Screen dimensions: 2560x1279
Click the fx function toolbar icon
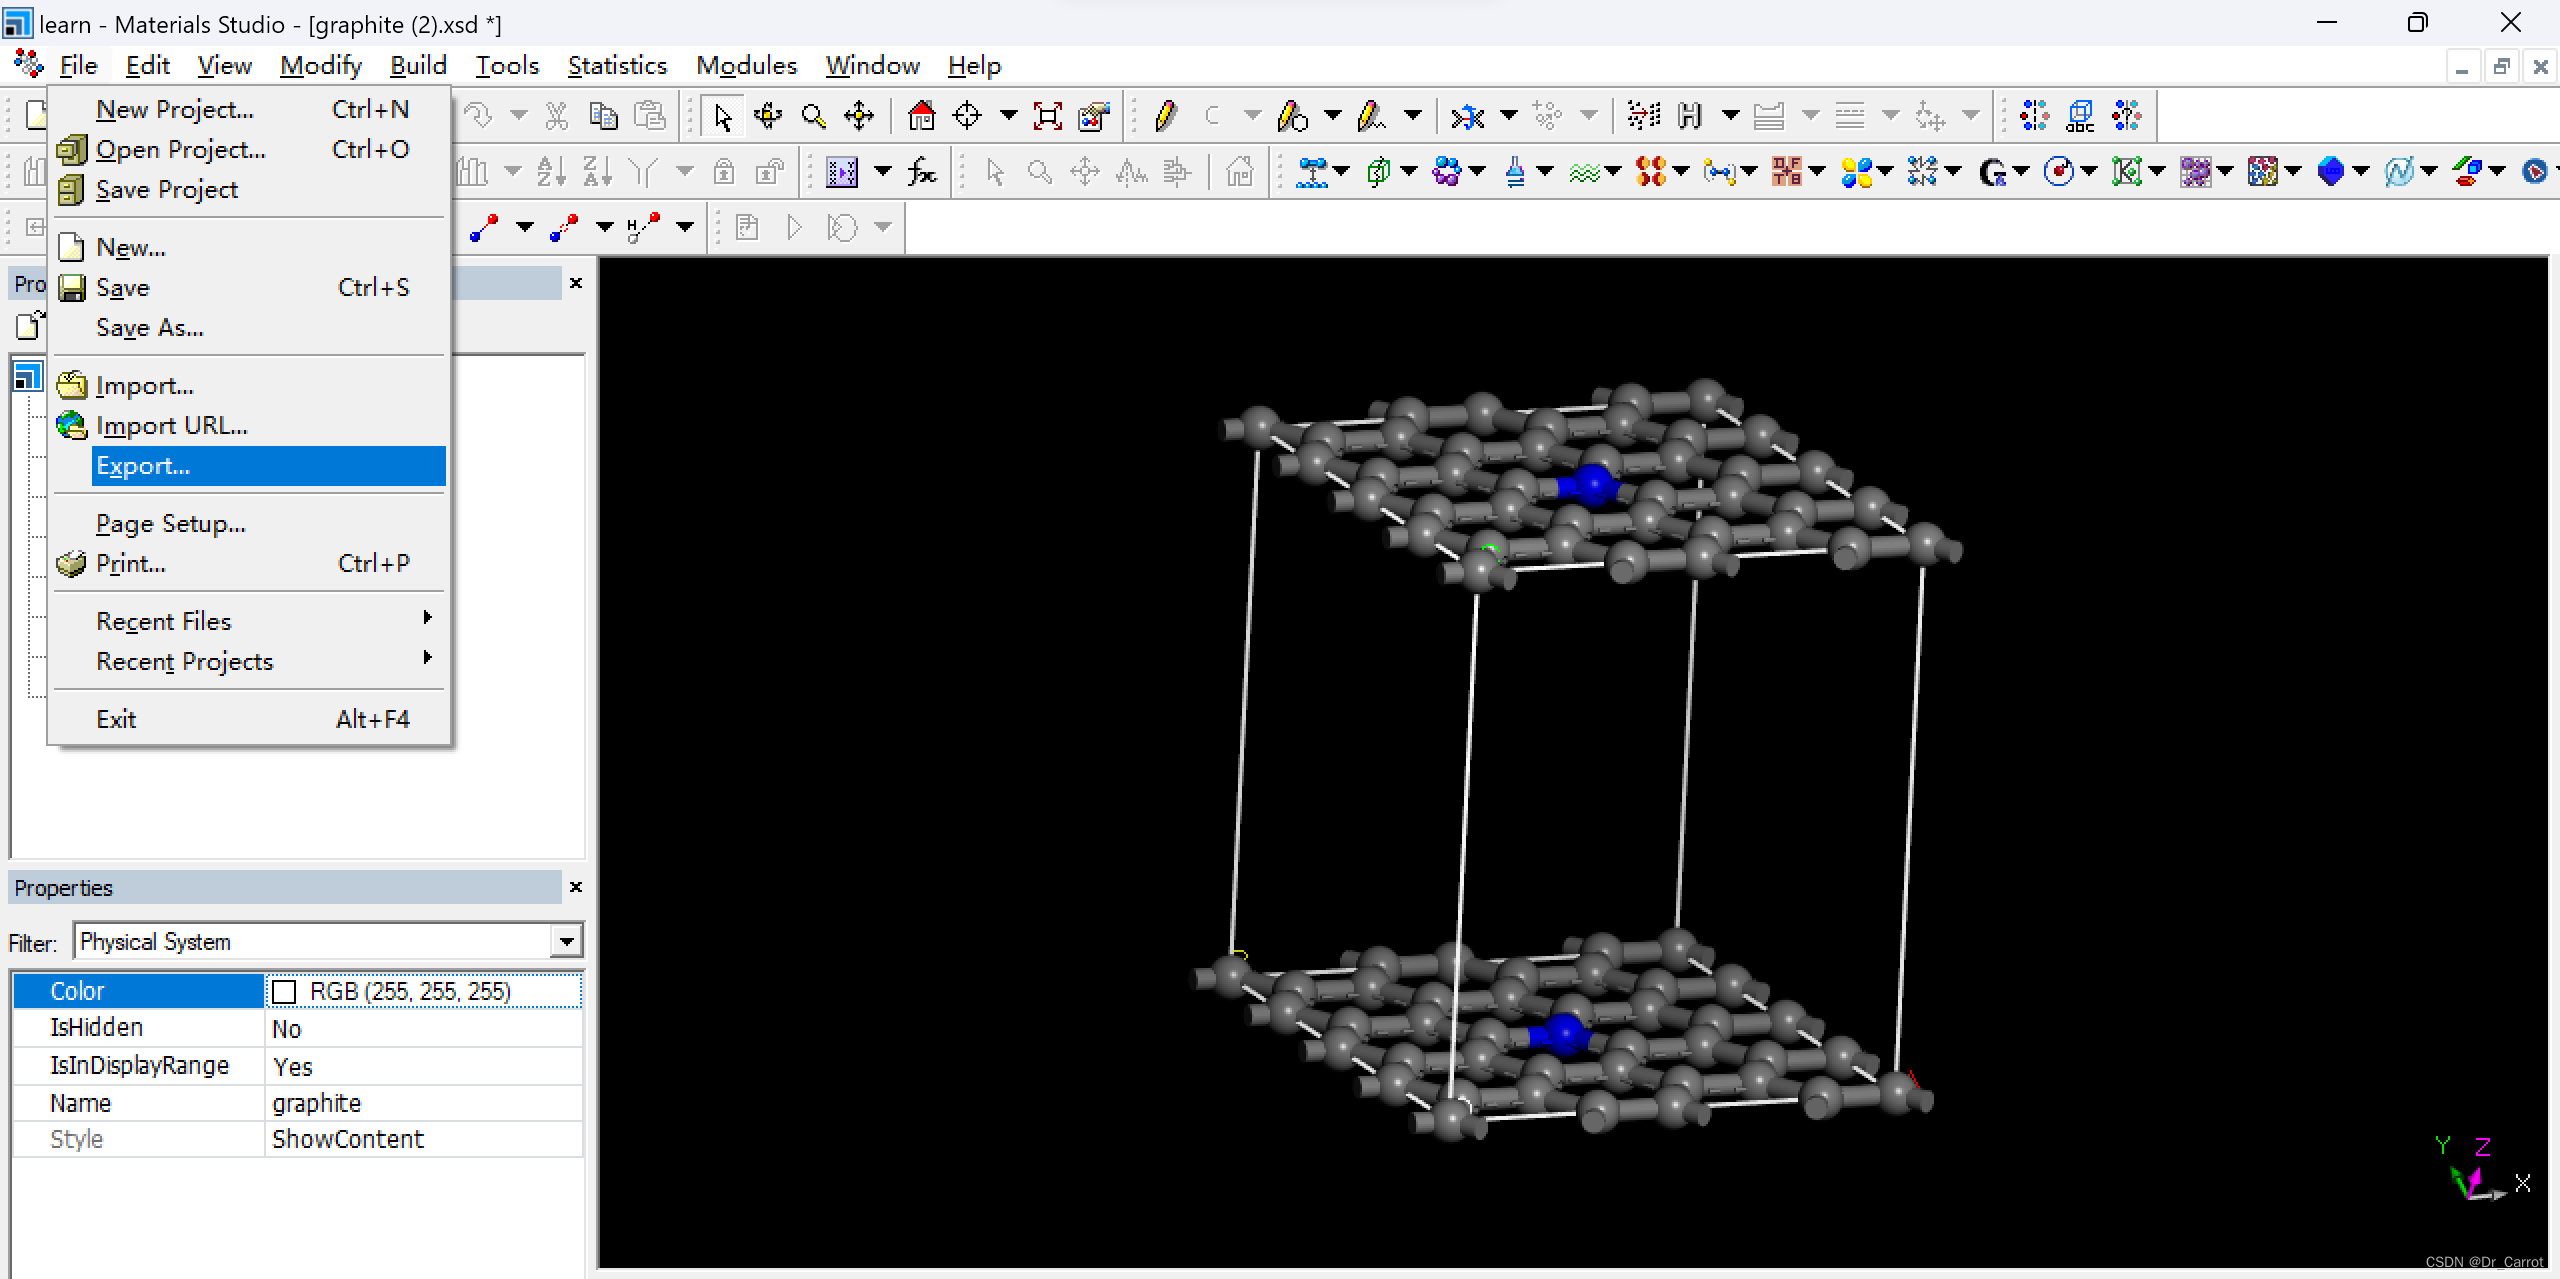tap(921, 173)
